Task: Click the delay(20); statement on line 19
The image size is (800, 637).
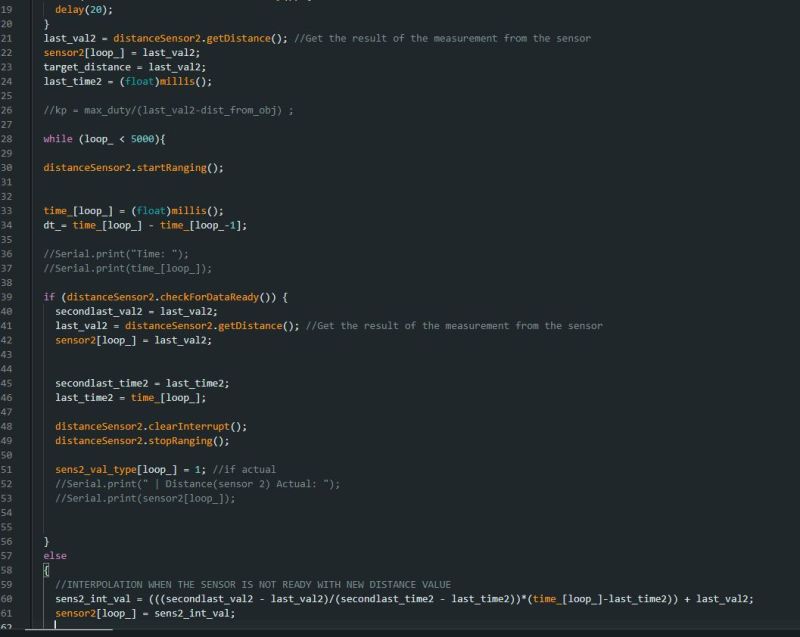Action: (x=84, y=10)
